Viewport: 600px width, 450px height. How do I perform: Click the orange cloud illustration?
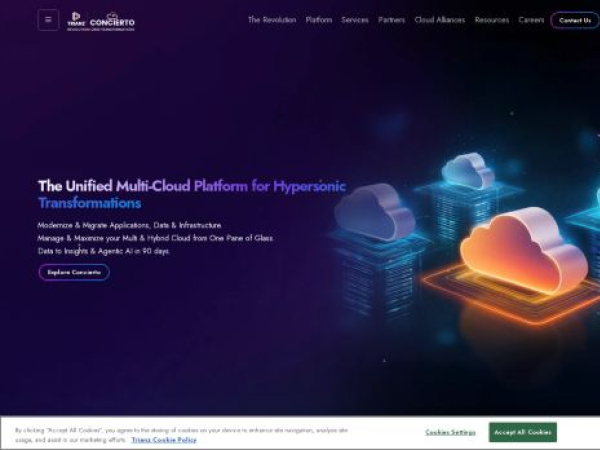(524, 251)
